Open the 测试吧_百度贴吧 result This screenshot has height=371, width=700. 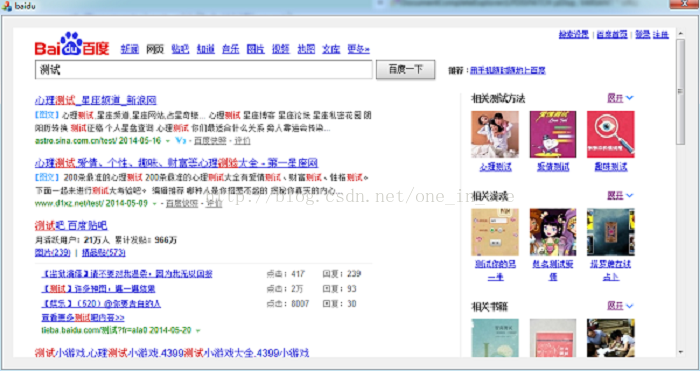coord(71,225)
